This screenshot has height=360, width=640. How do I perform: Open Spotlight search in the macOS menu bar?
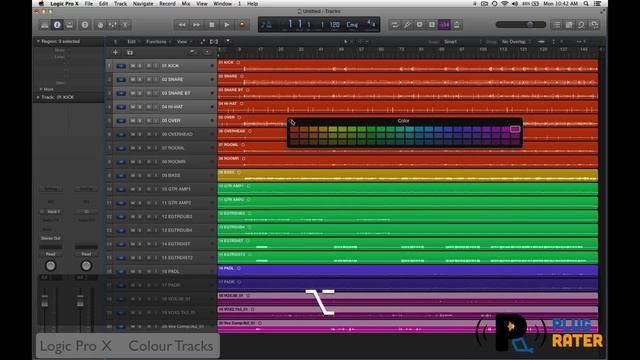(586, 4)
